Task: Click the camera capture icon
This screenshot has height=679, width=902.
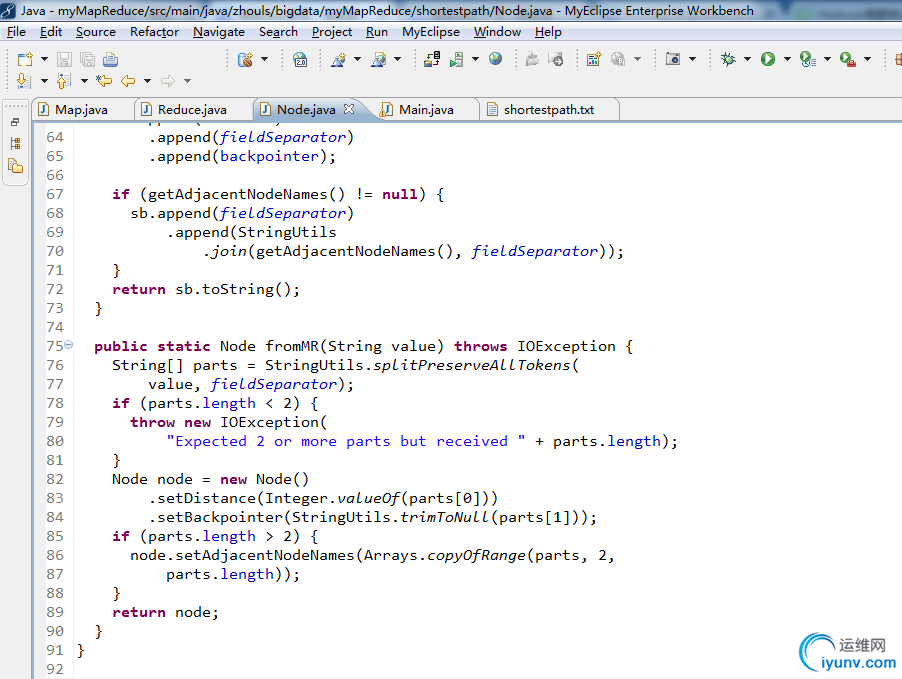Action: [673, 59]
